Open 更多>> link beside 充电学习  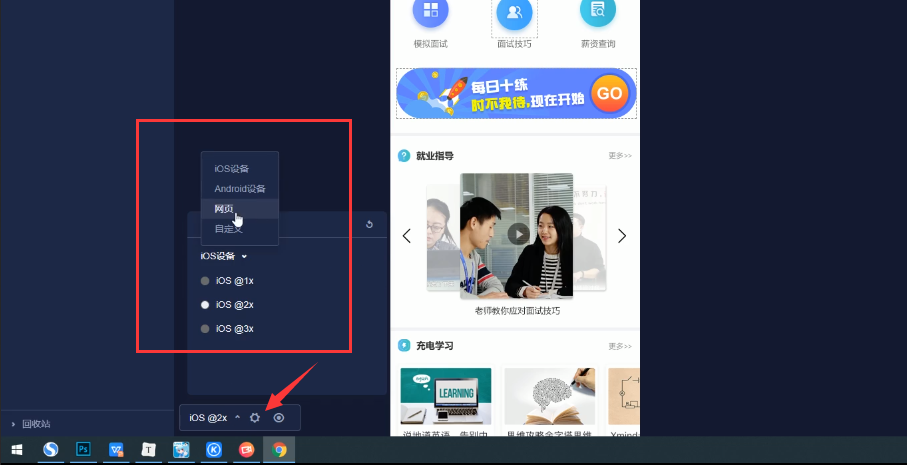coord(620,346)
